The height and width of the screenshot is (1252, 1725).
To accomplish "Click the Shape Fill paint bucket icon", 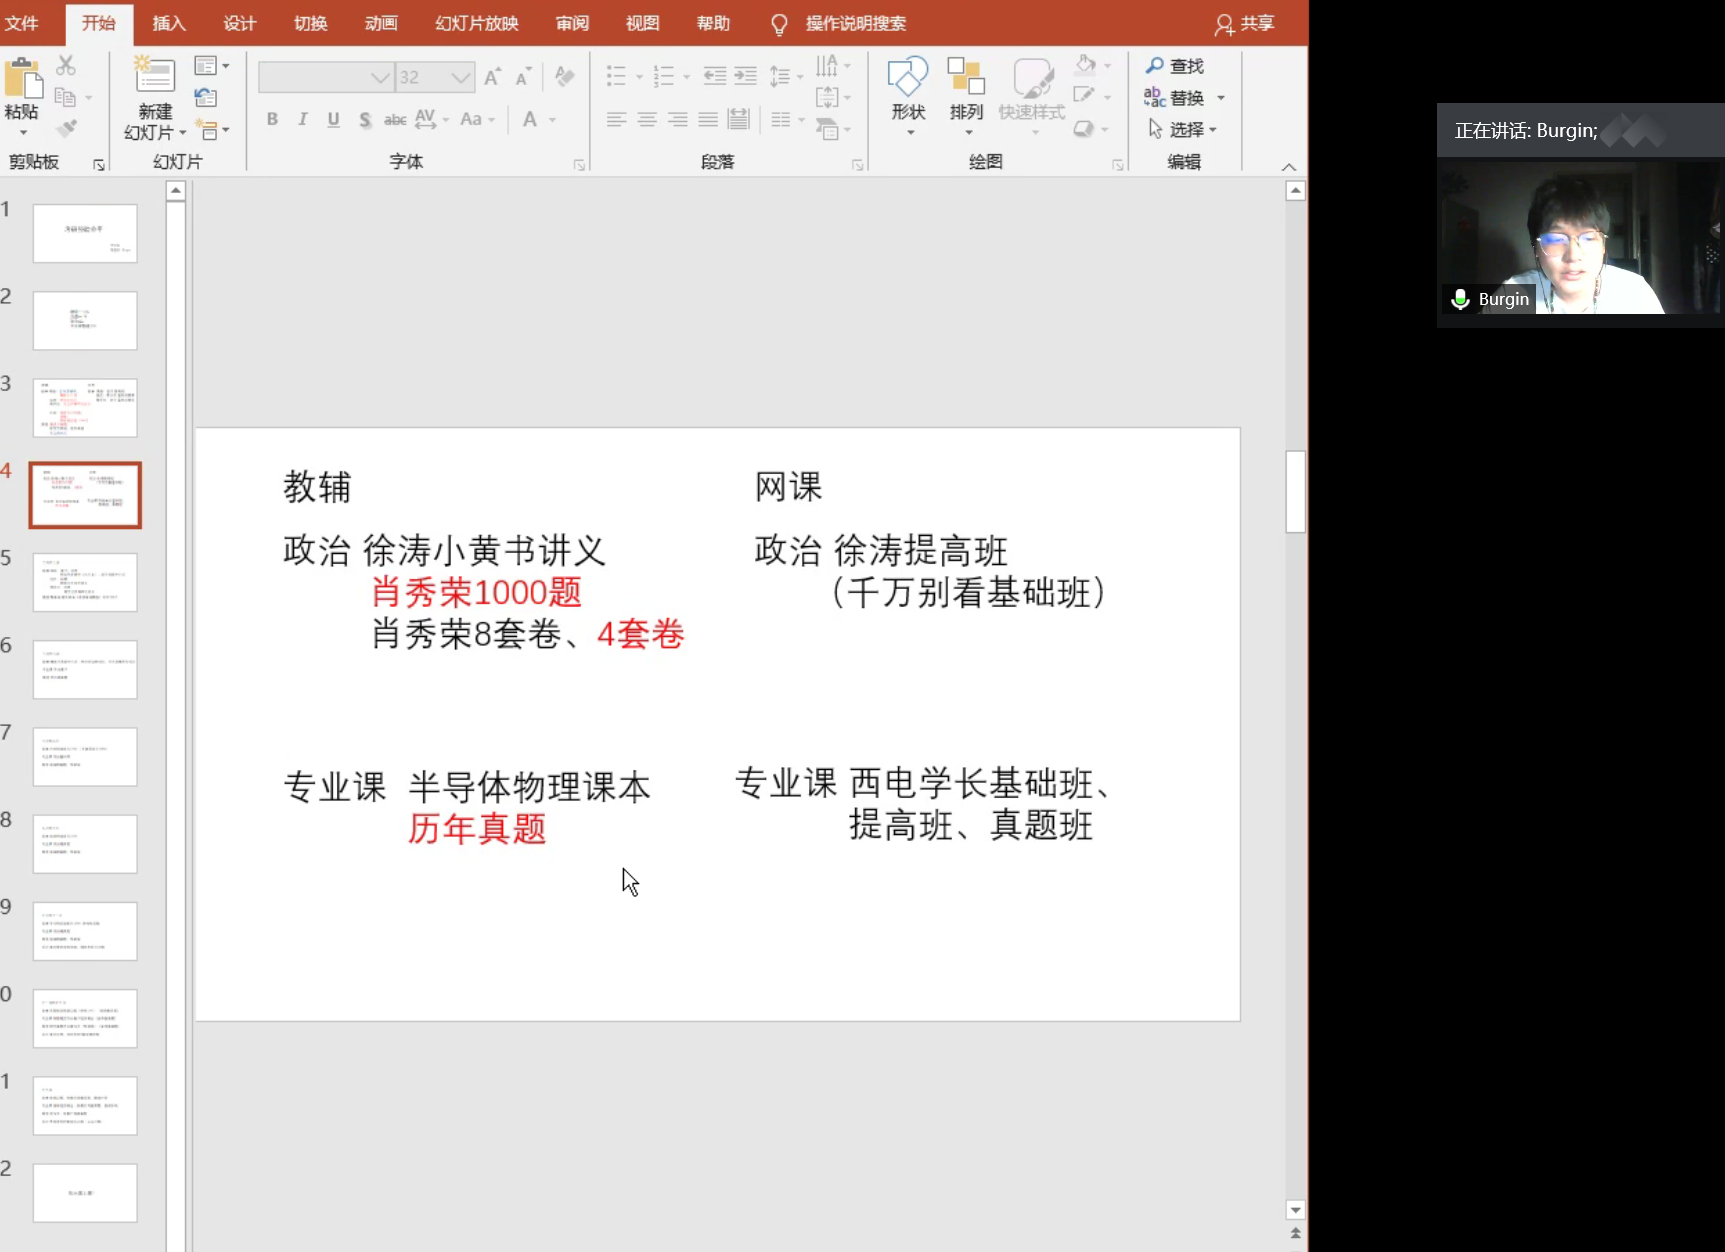I will pos(1085,65).
